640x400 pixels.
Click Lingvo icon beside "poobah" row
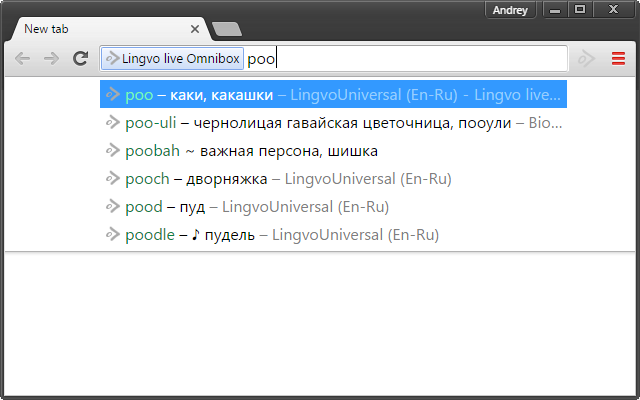pos(113,151)
